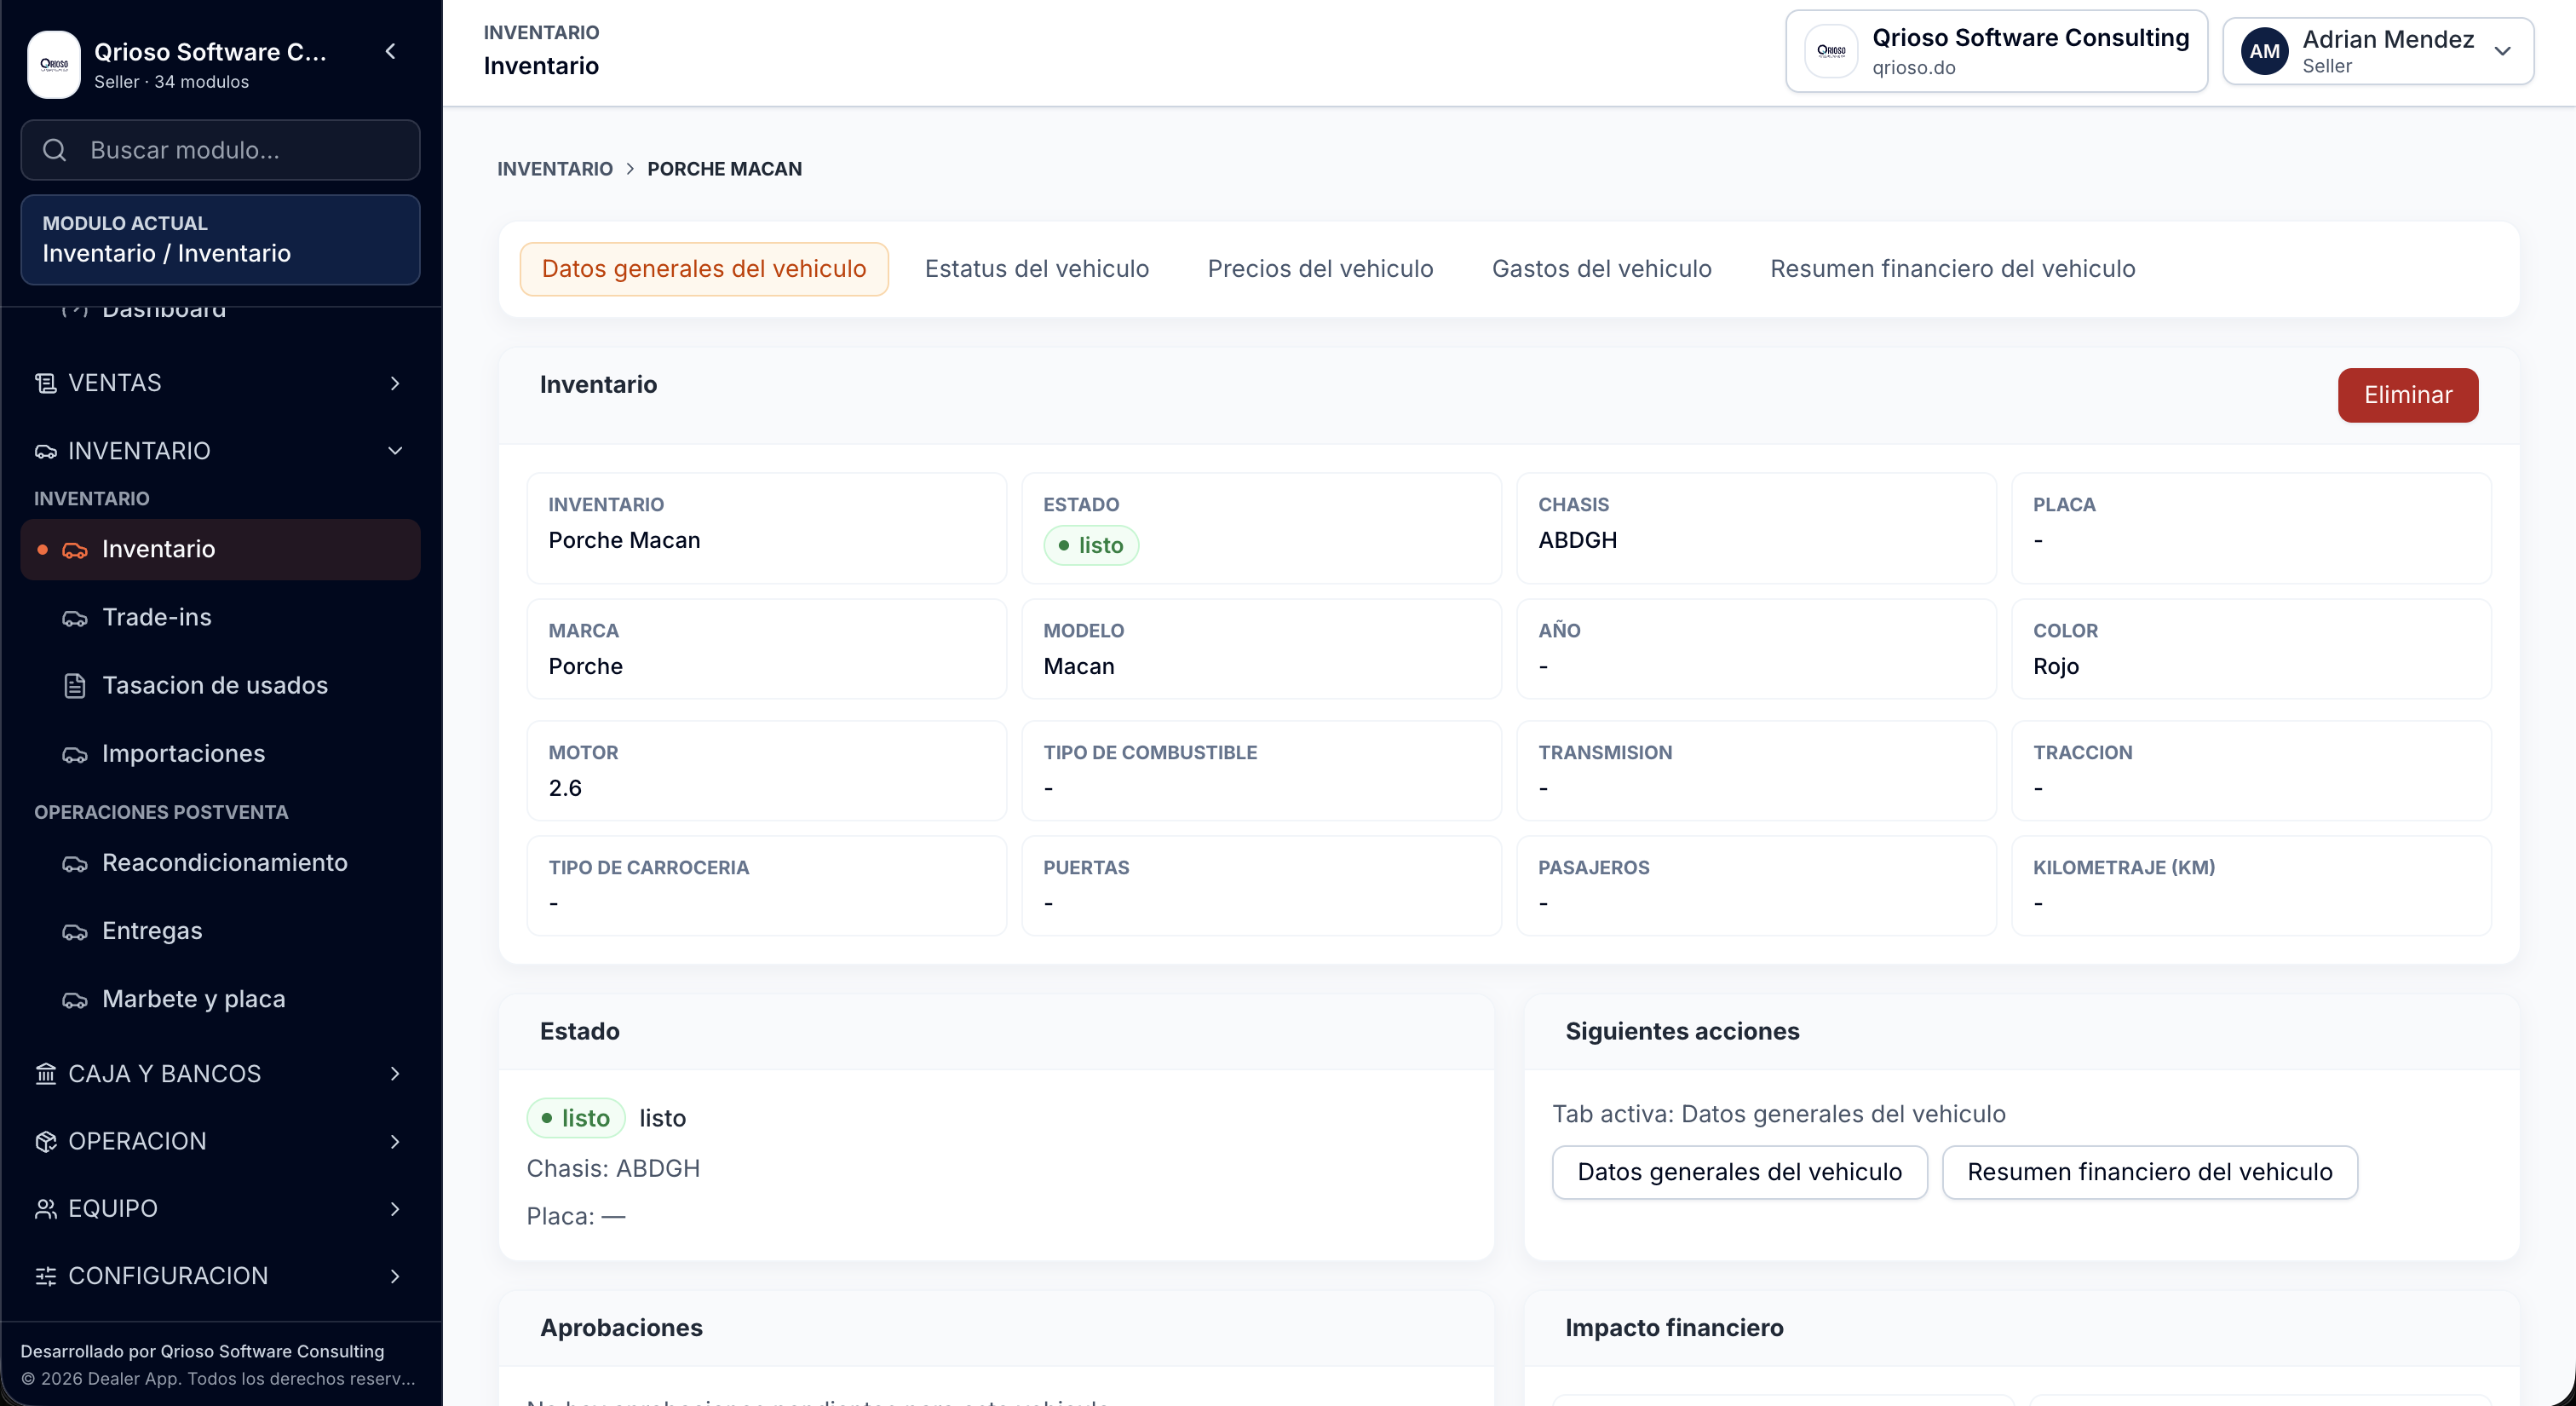Click the CONFIGURACION sliders icon
This screenshot has height=1406, width=2576.
point(46,1276)
